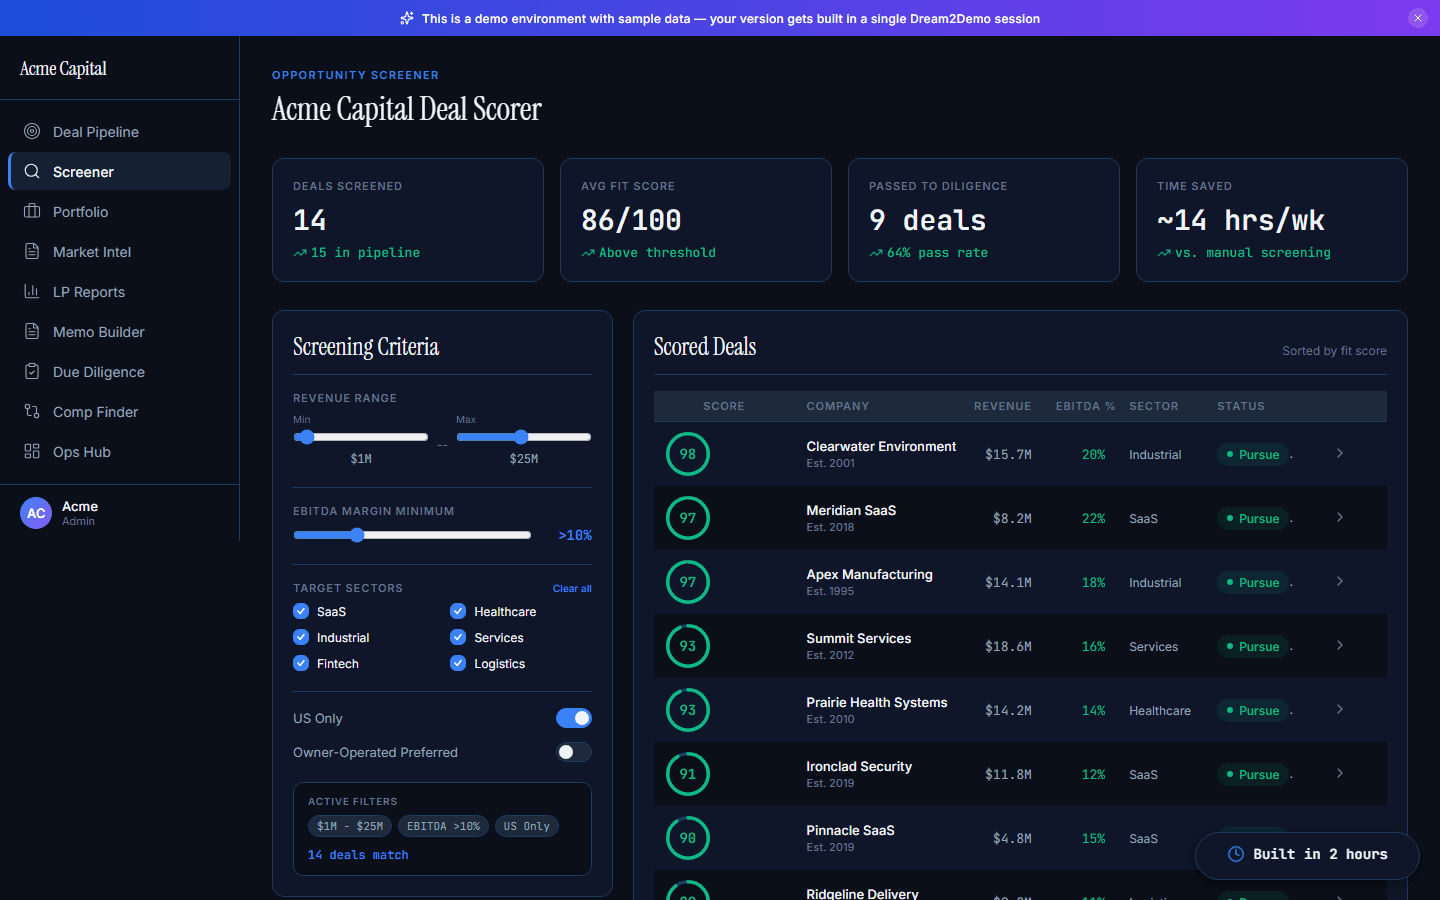Open the Memo Builder menu item

[x=98, y=332]
